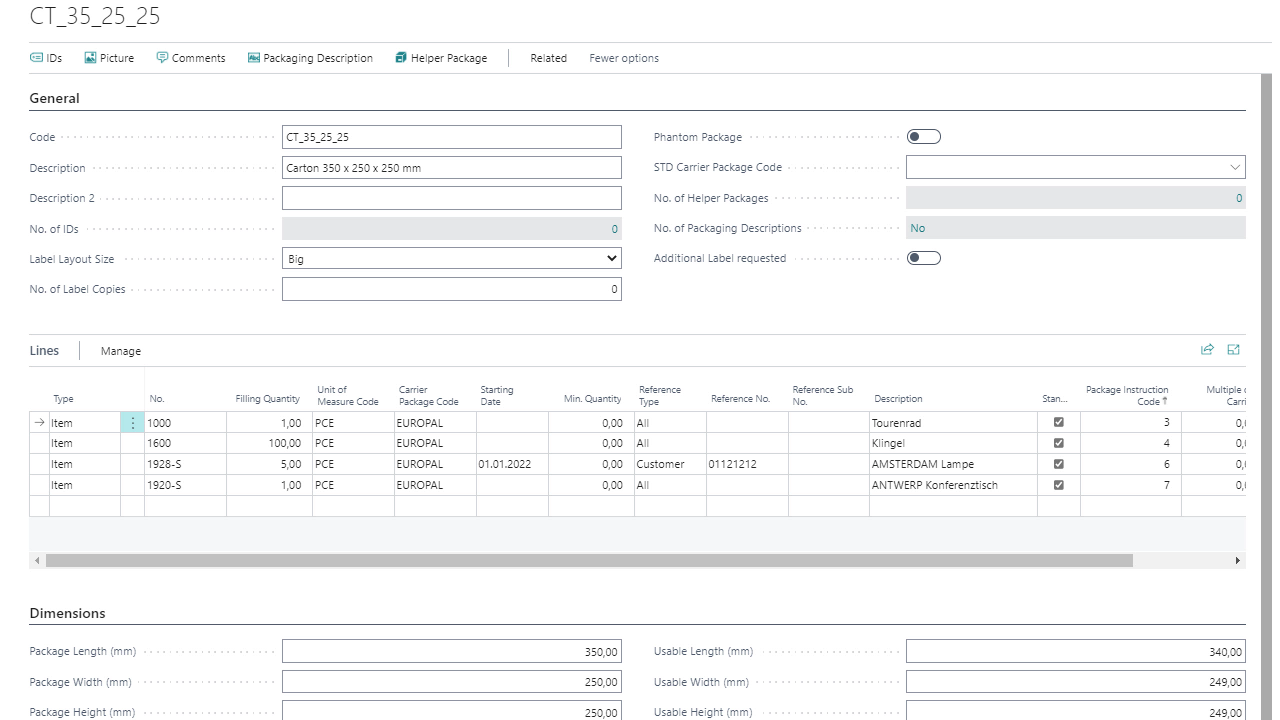Image resolution: width=1280 pixels, height=720 pixels.
Task: Open the Picture action
Action: [x=109, y=58]
